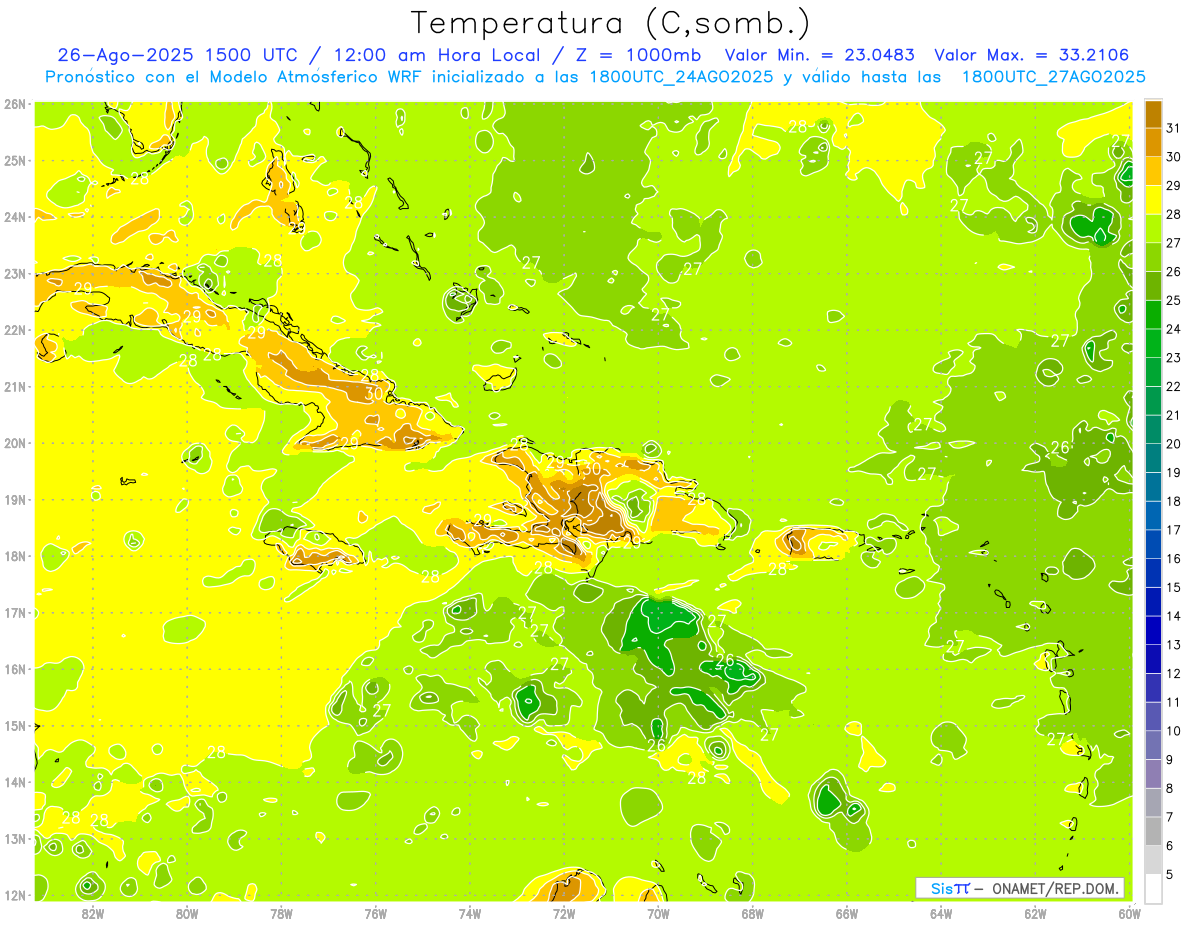Click the '15N' latitude axis label
1200x927 pixels.
[15, 726]
